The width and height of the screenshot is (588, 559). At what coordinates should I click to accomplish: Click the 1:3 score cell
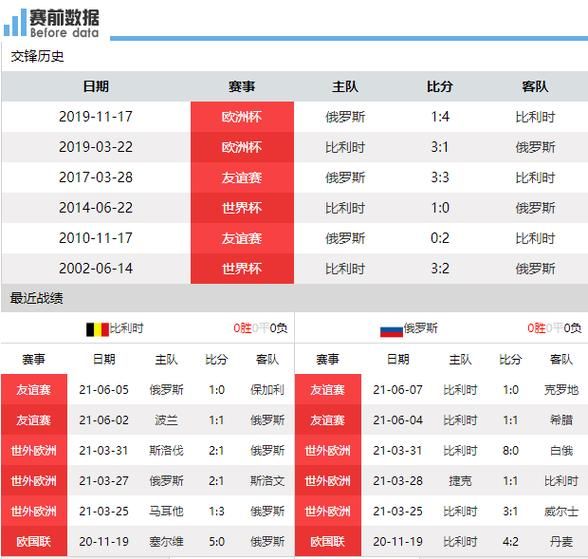pos(216,511)
